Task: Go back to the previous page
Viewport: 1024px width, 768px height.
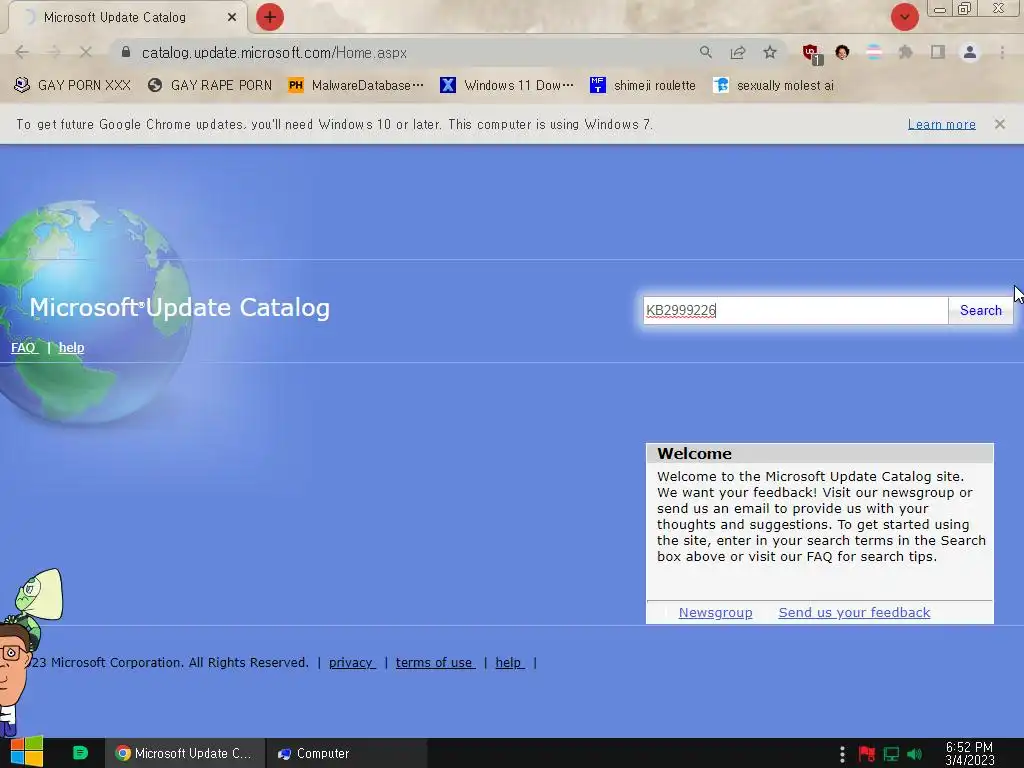Action: [x=22, y=52]
